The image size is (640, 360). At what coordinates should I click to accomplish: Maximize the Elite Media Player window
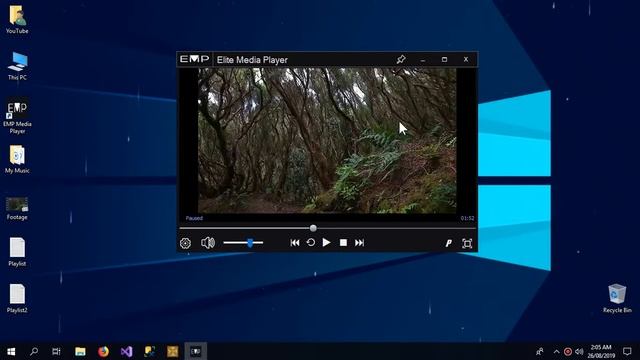point(444,60)
